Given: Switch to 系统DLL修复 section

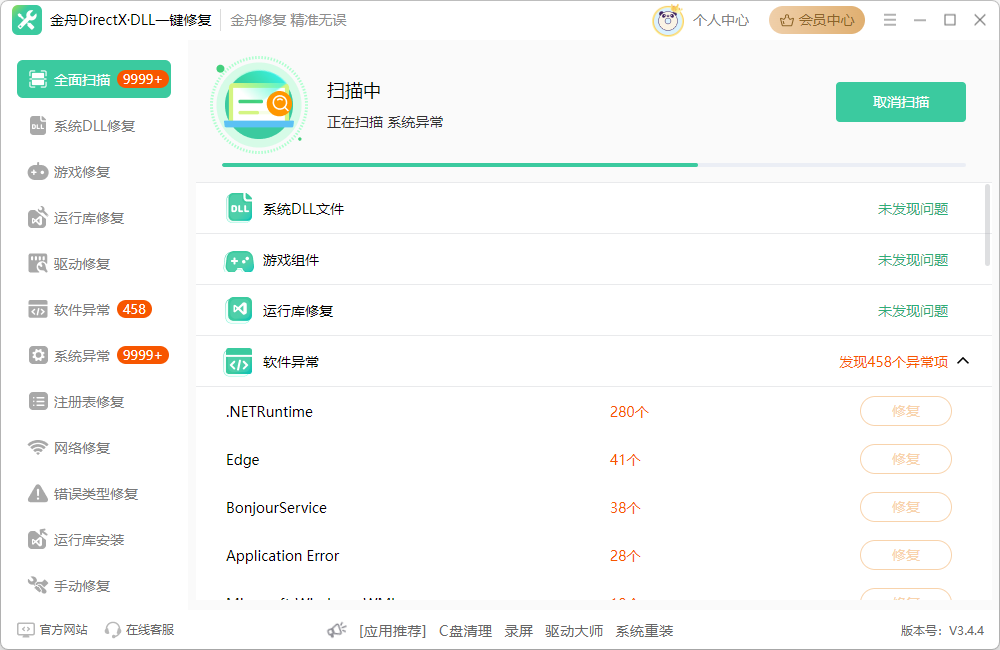Looking at the screenshot, I should (94, 126).
